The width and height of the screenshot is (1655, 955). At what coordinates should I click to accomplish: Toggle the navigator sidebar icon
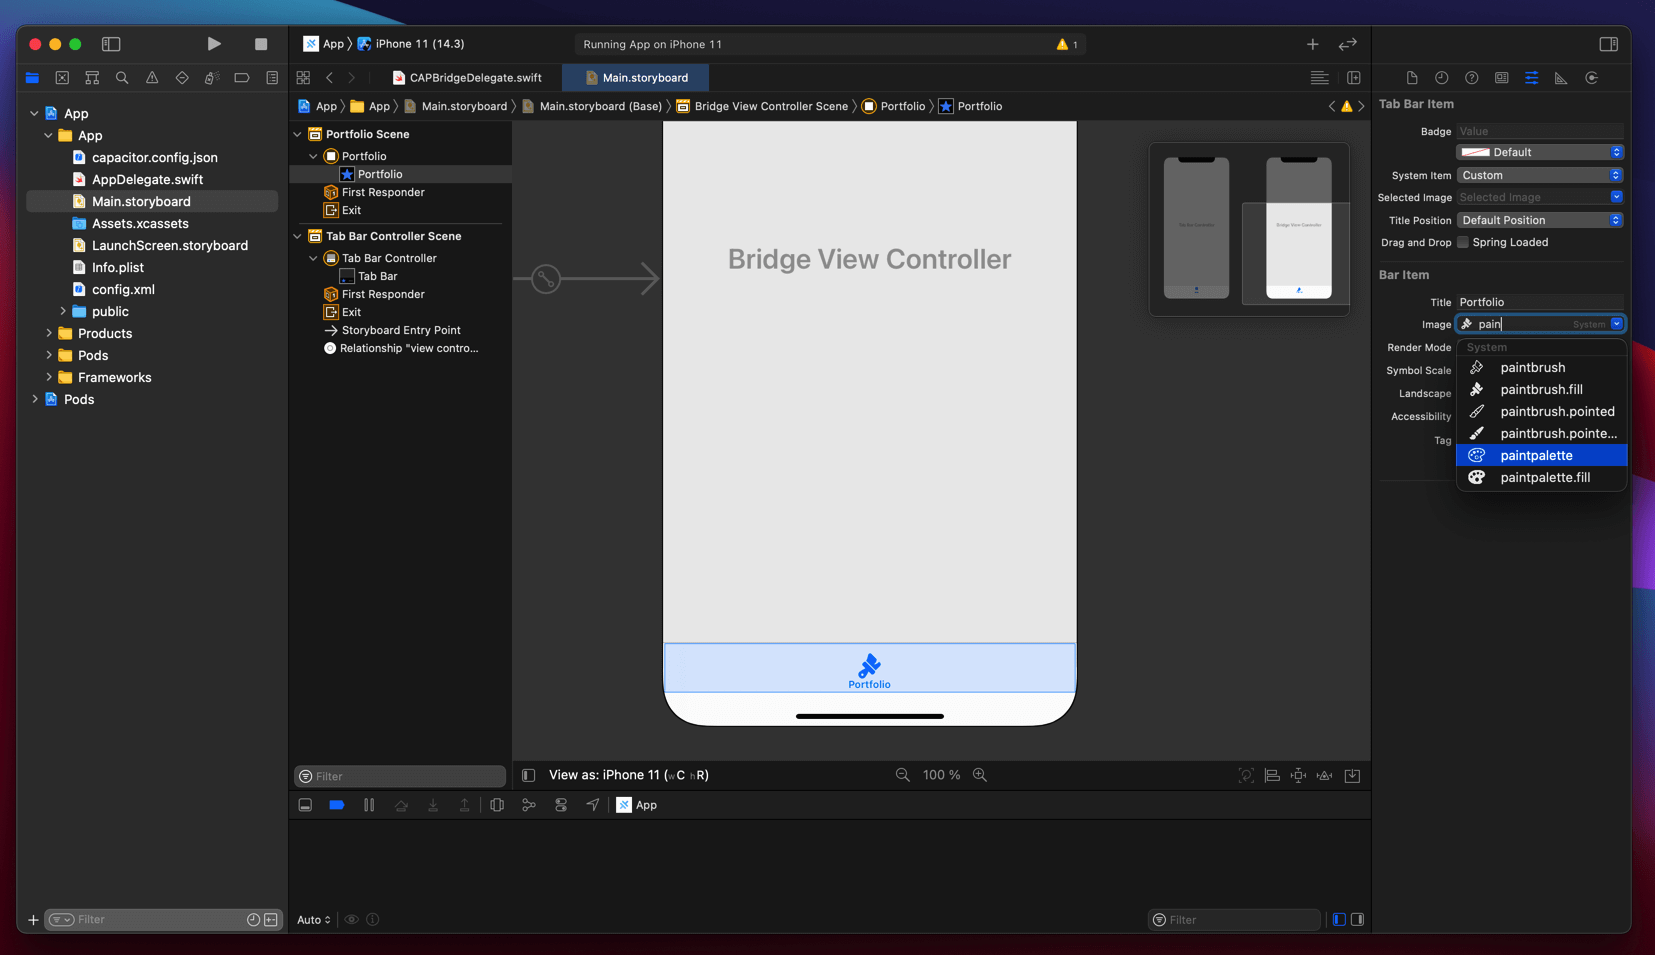tap(111, 44)
